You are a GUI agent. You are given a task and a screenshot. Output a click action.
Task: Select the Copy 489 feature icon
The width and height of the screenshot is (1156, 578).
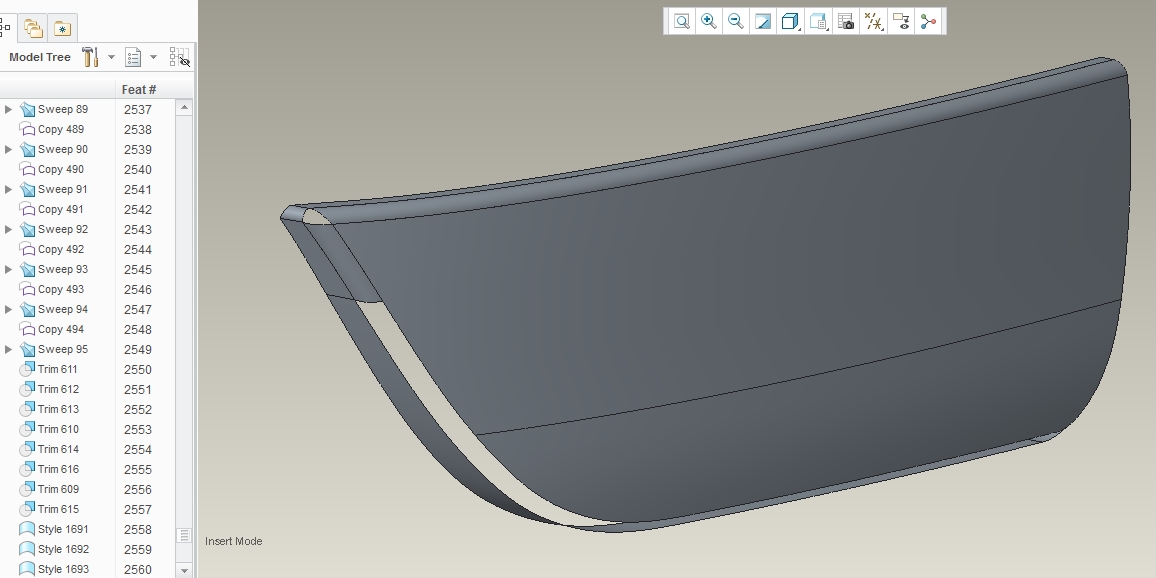[27, 129]
